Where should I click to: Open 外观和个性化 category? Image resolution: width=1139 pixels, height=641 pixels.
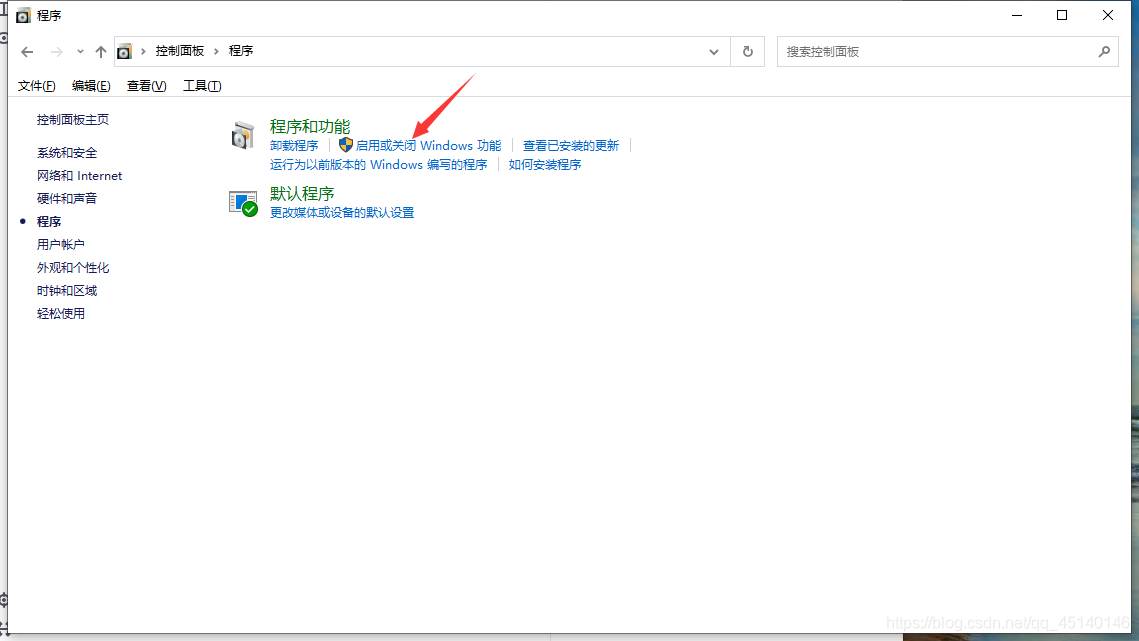coord(73,267)
